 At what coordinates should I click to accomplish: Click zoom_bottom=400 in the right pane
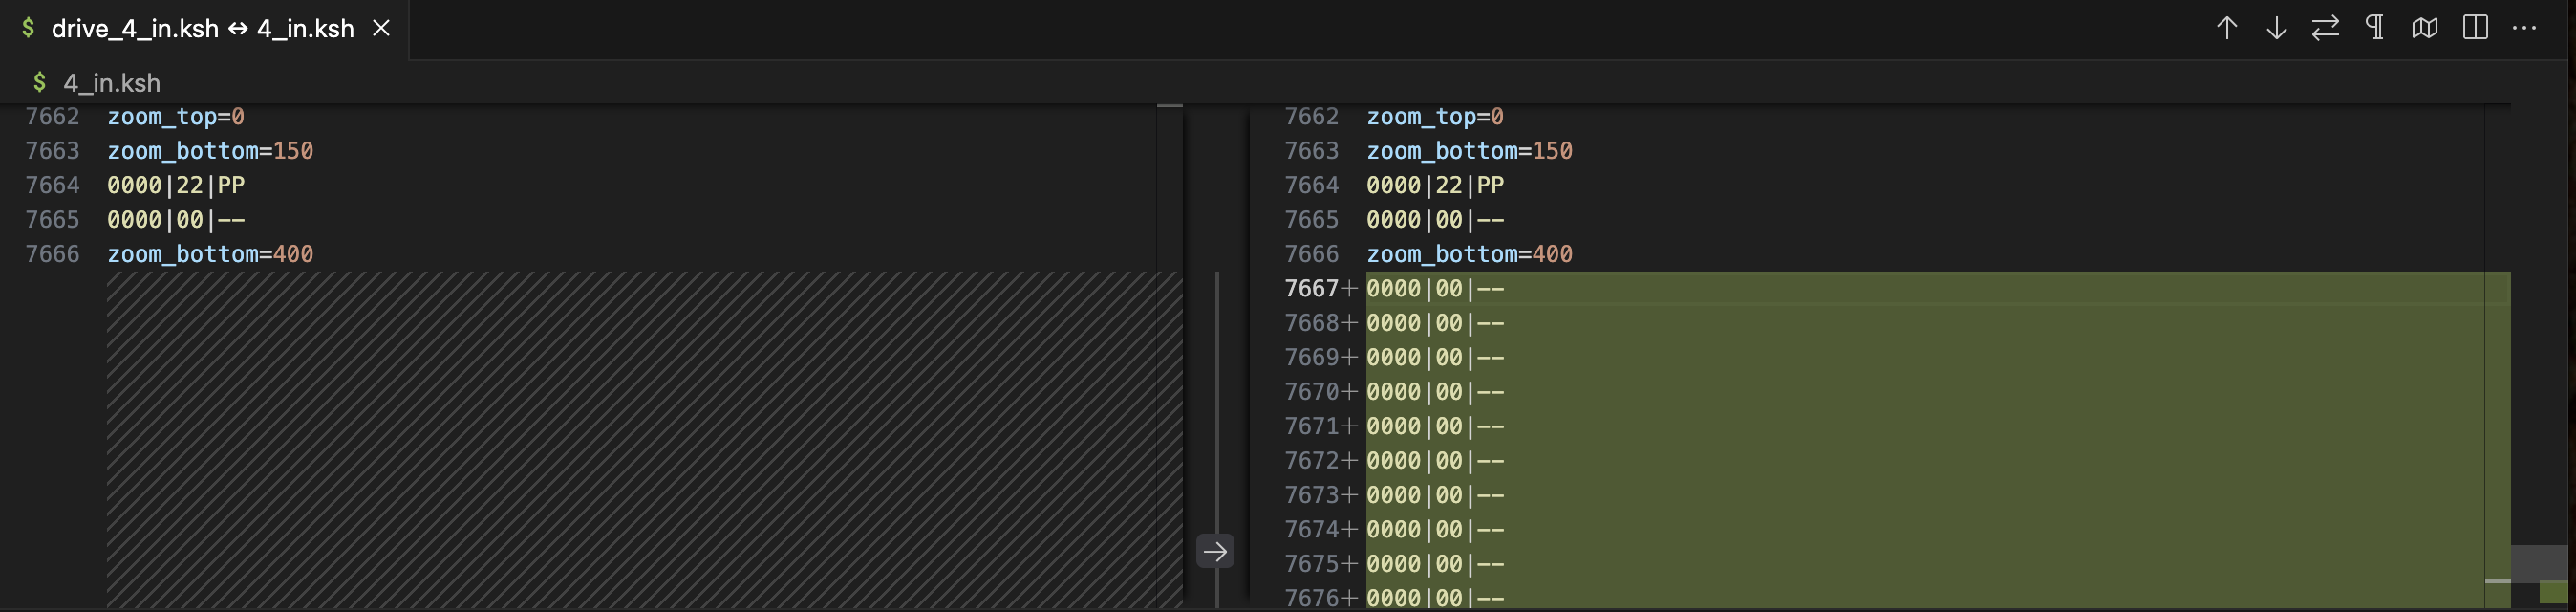coord(1468,254)
